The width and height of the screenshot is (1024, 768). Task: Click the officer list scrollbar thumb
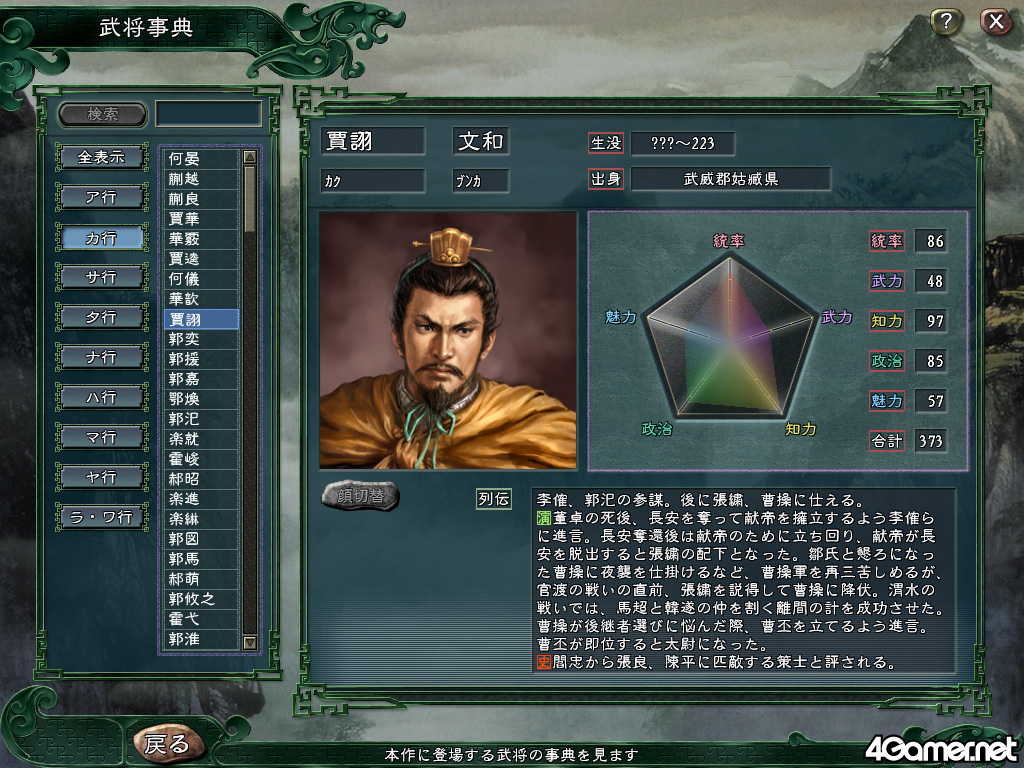249,199
